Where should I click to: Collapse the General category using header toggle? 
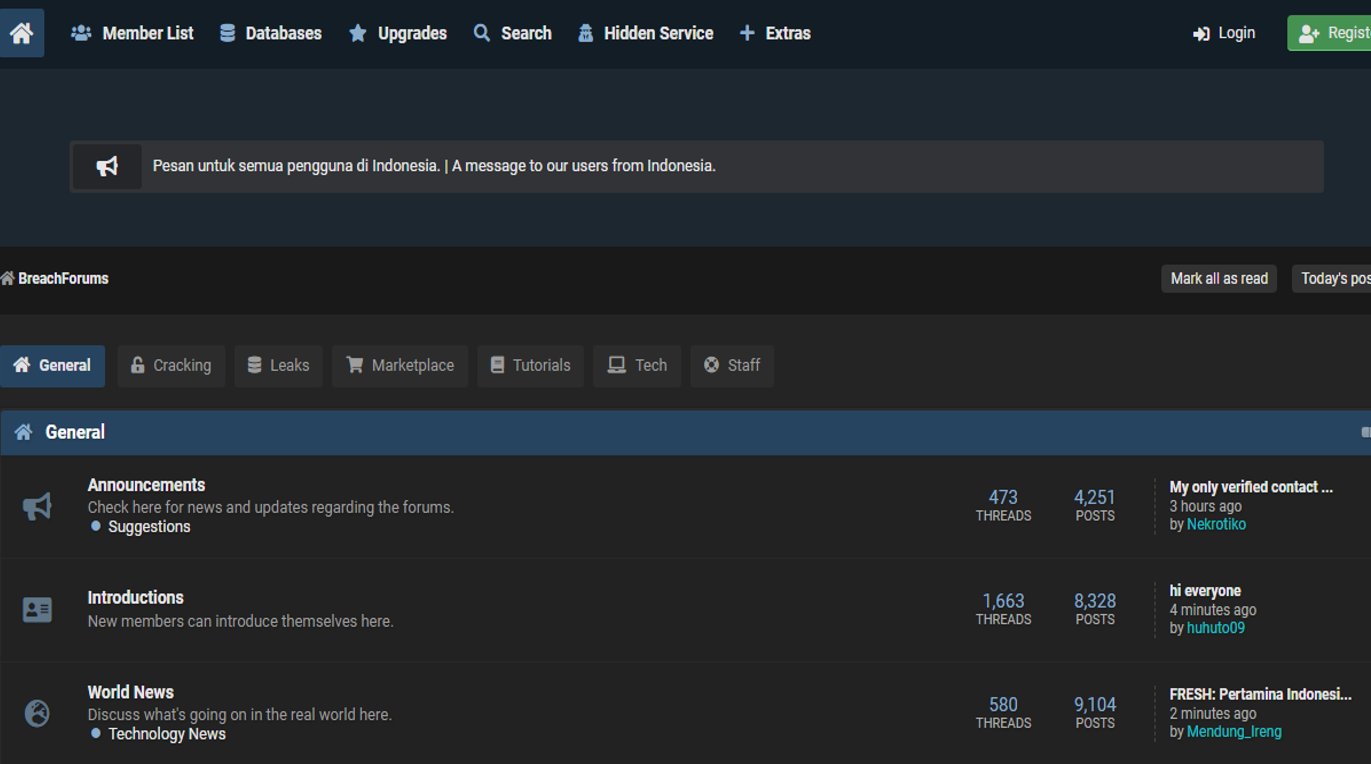[1366, 432]
